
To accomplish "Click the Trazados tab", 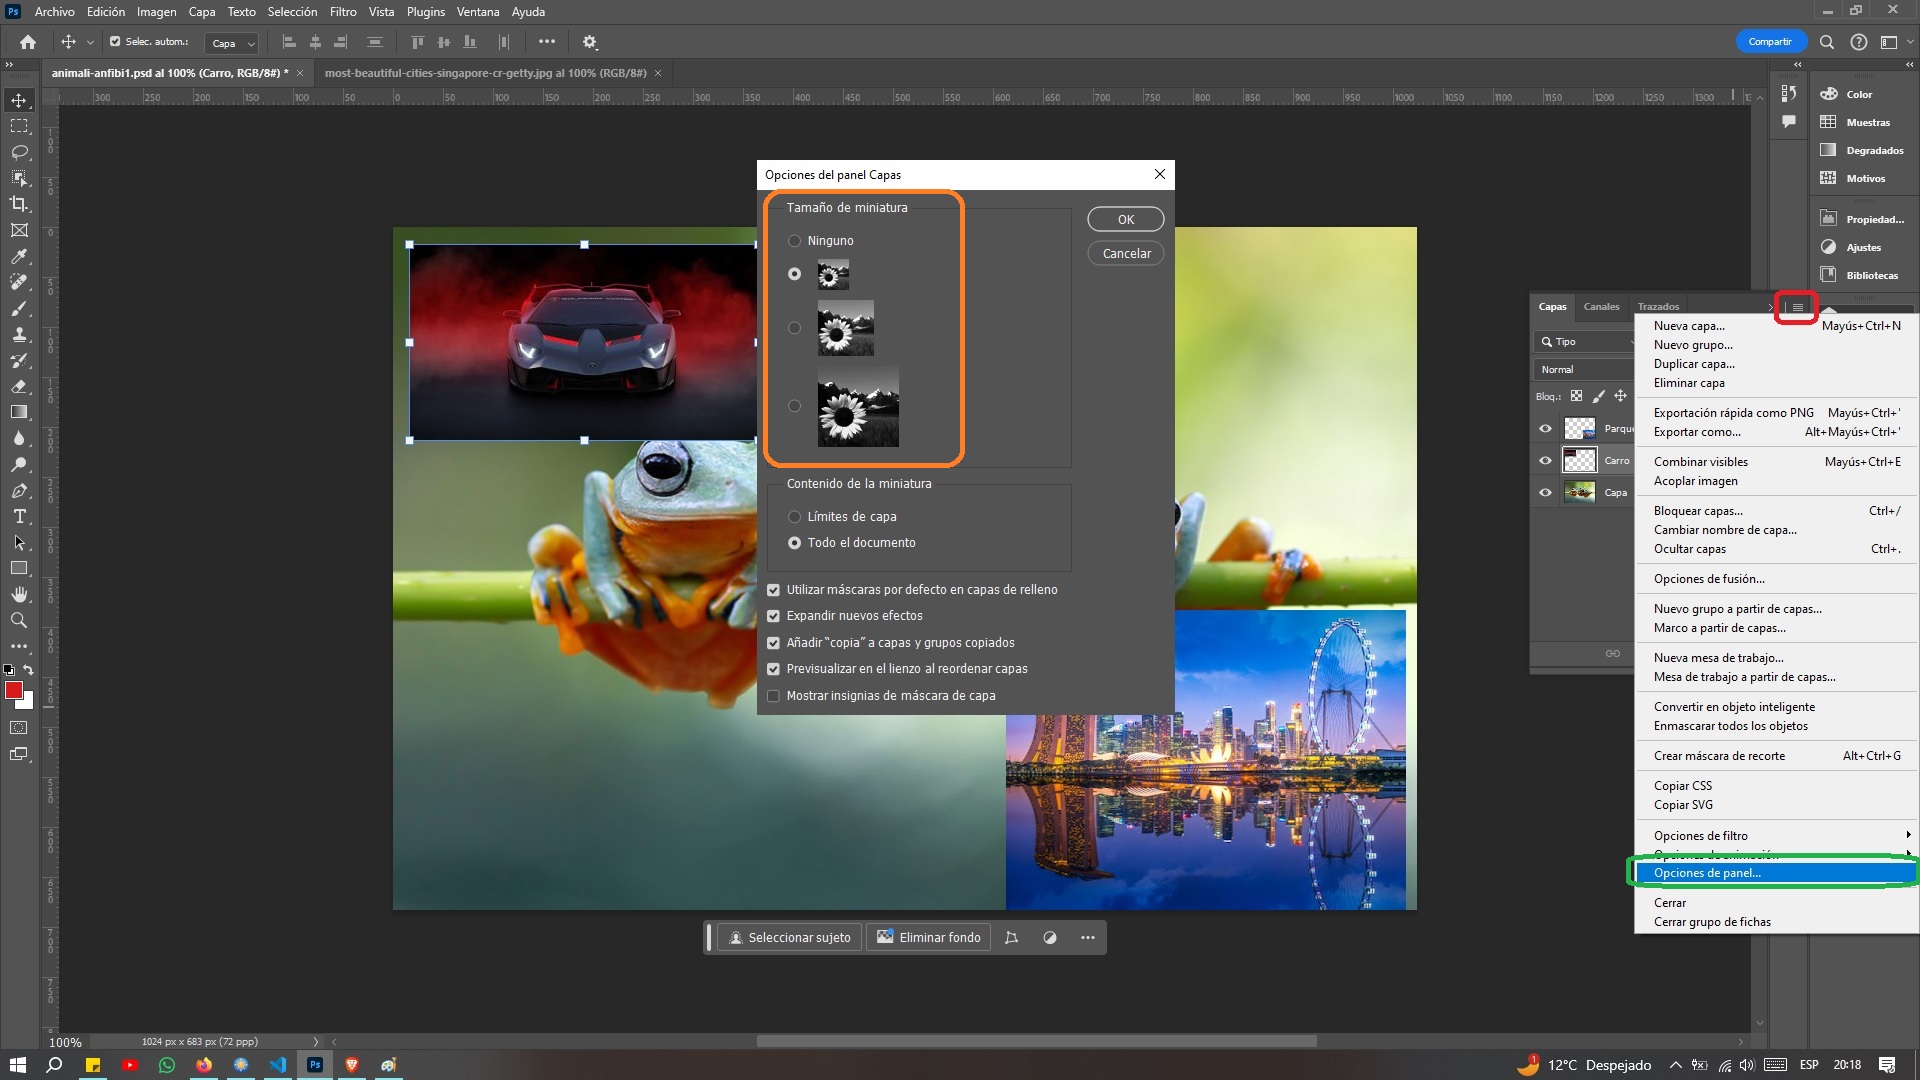I will point(1658,305).
